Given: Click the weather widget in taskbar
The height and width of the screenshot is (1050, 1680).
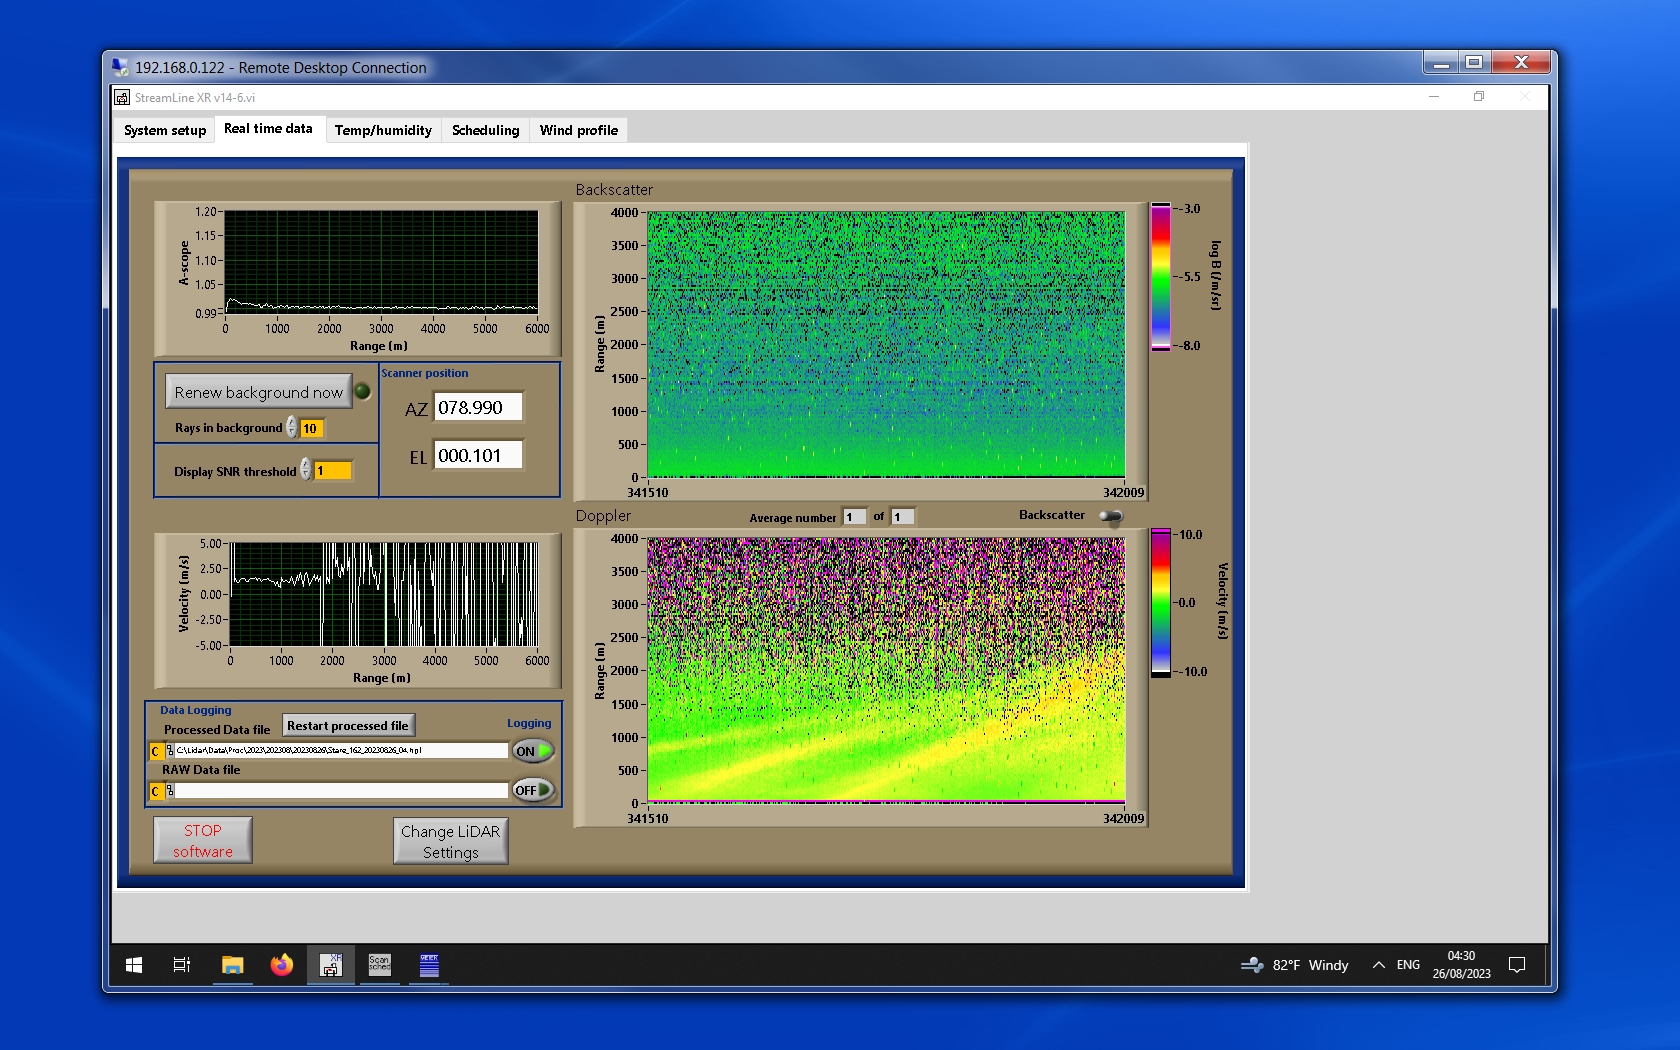Looking at the screenshot, I should click(x=1295, y=965).
